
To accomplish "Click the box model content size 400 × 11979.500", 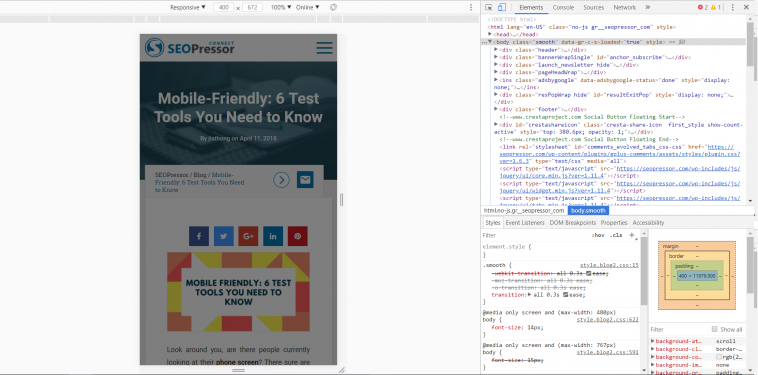I will point(697,275).
